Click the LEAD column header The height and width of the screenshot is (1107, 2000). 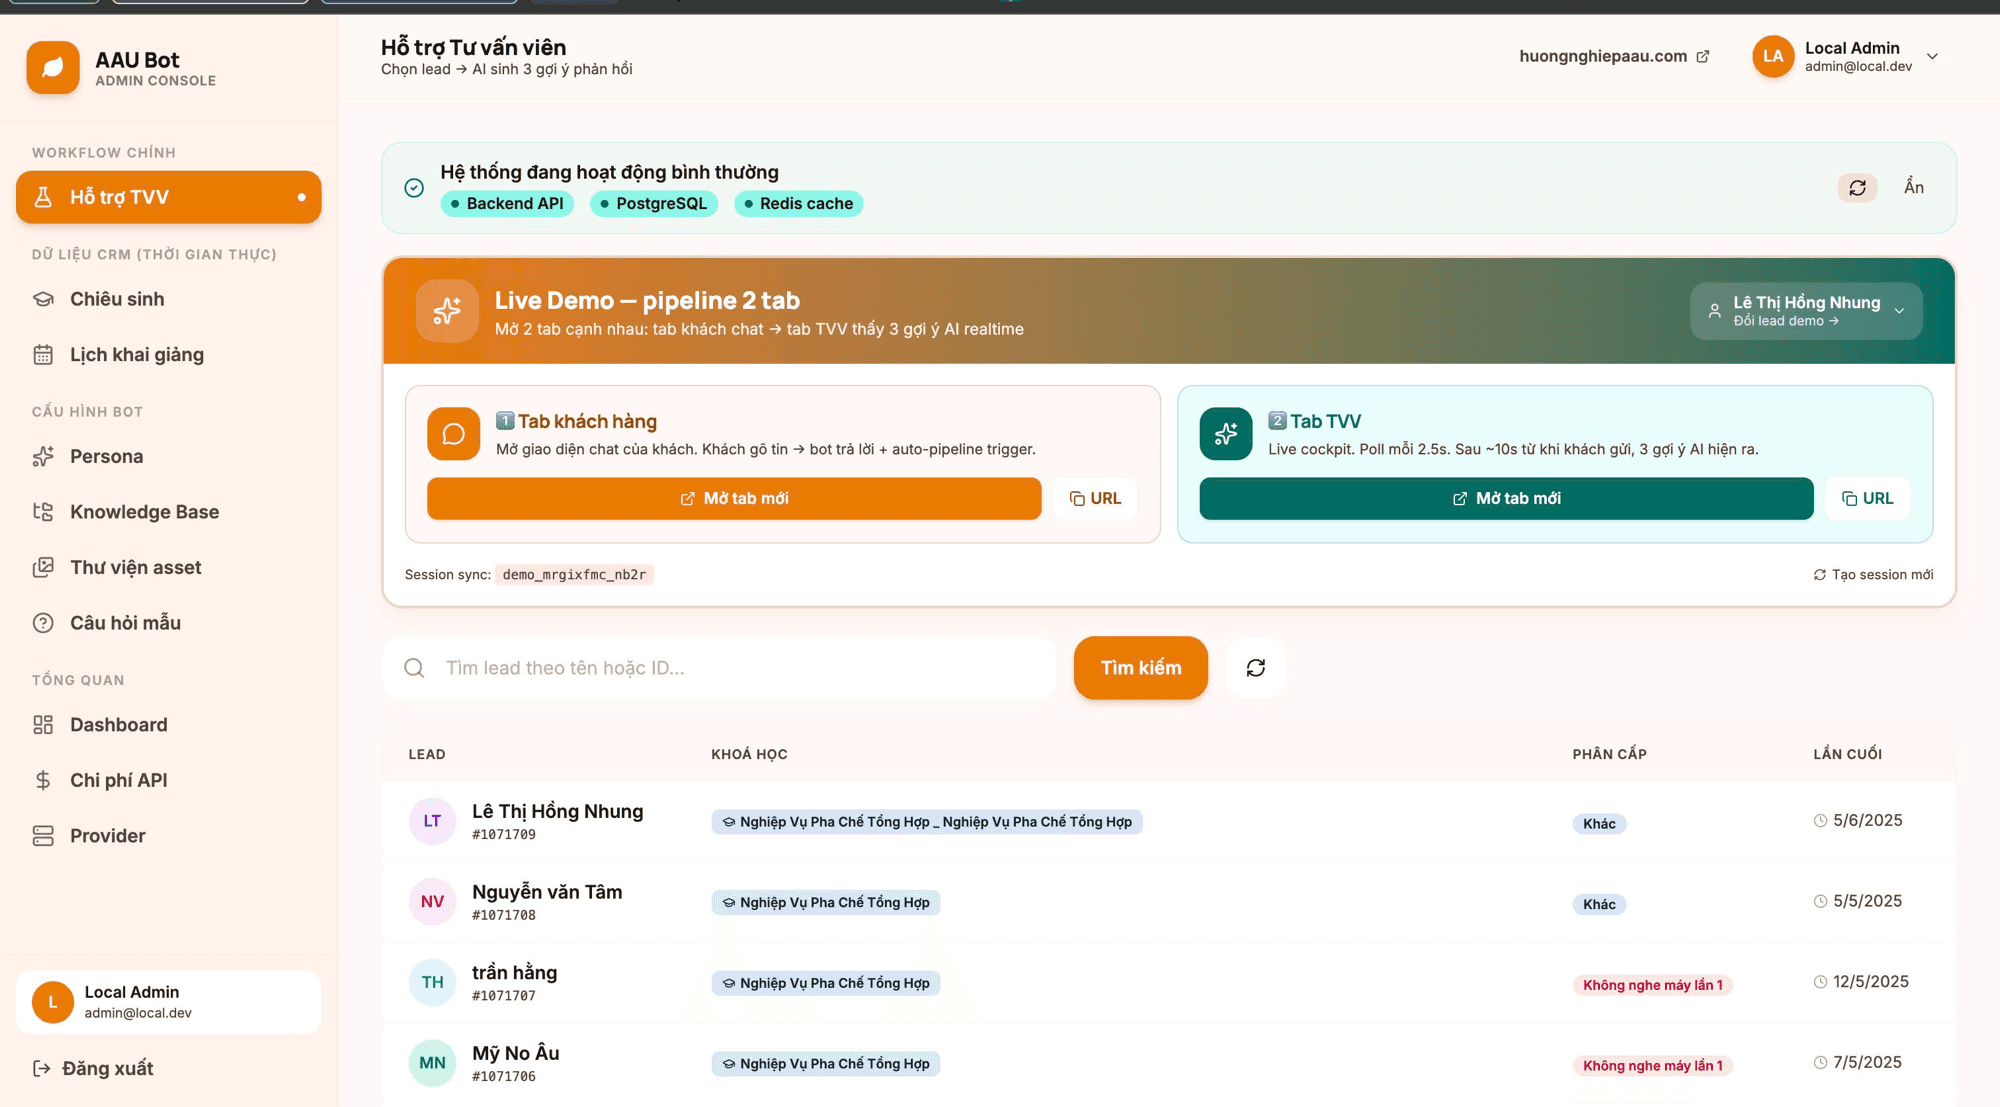point(427,754)
